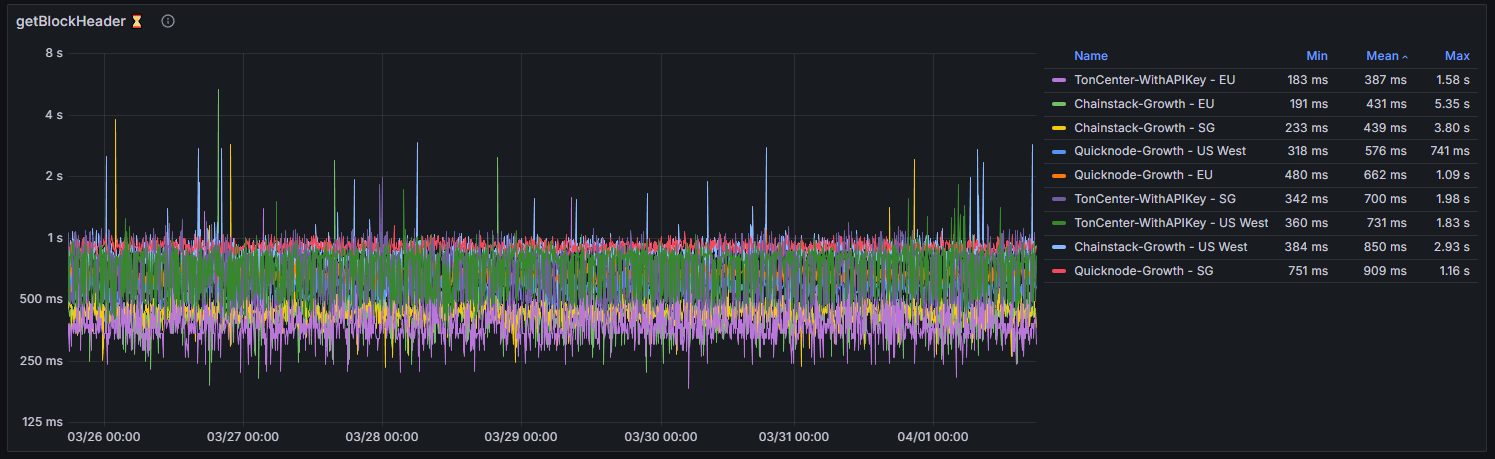
Task: Click the 5.35 s max value
Action: click(x=1452, y=104)
